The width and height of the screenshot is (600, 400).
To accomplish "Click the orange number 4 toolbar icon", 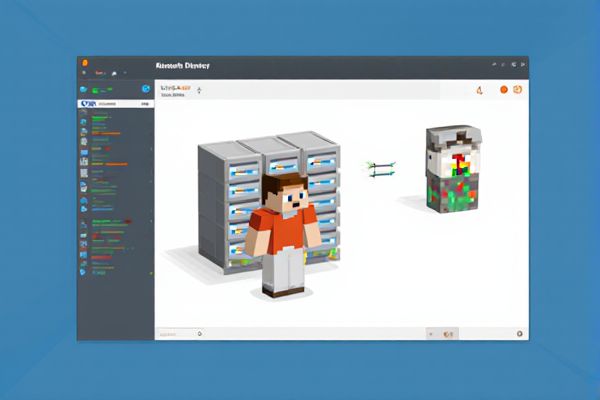I will [479, 90].
